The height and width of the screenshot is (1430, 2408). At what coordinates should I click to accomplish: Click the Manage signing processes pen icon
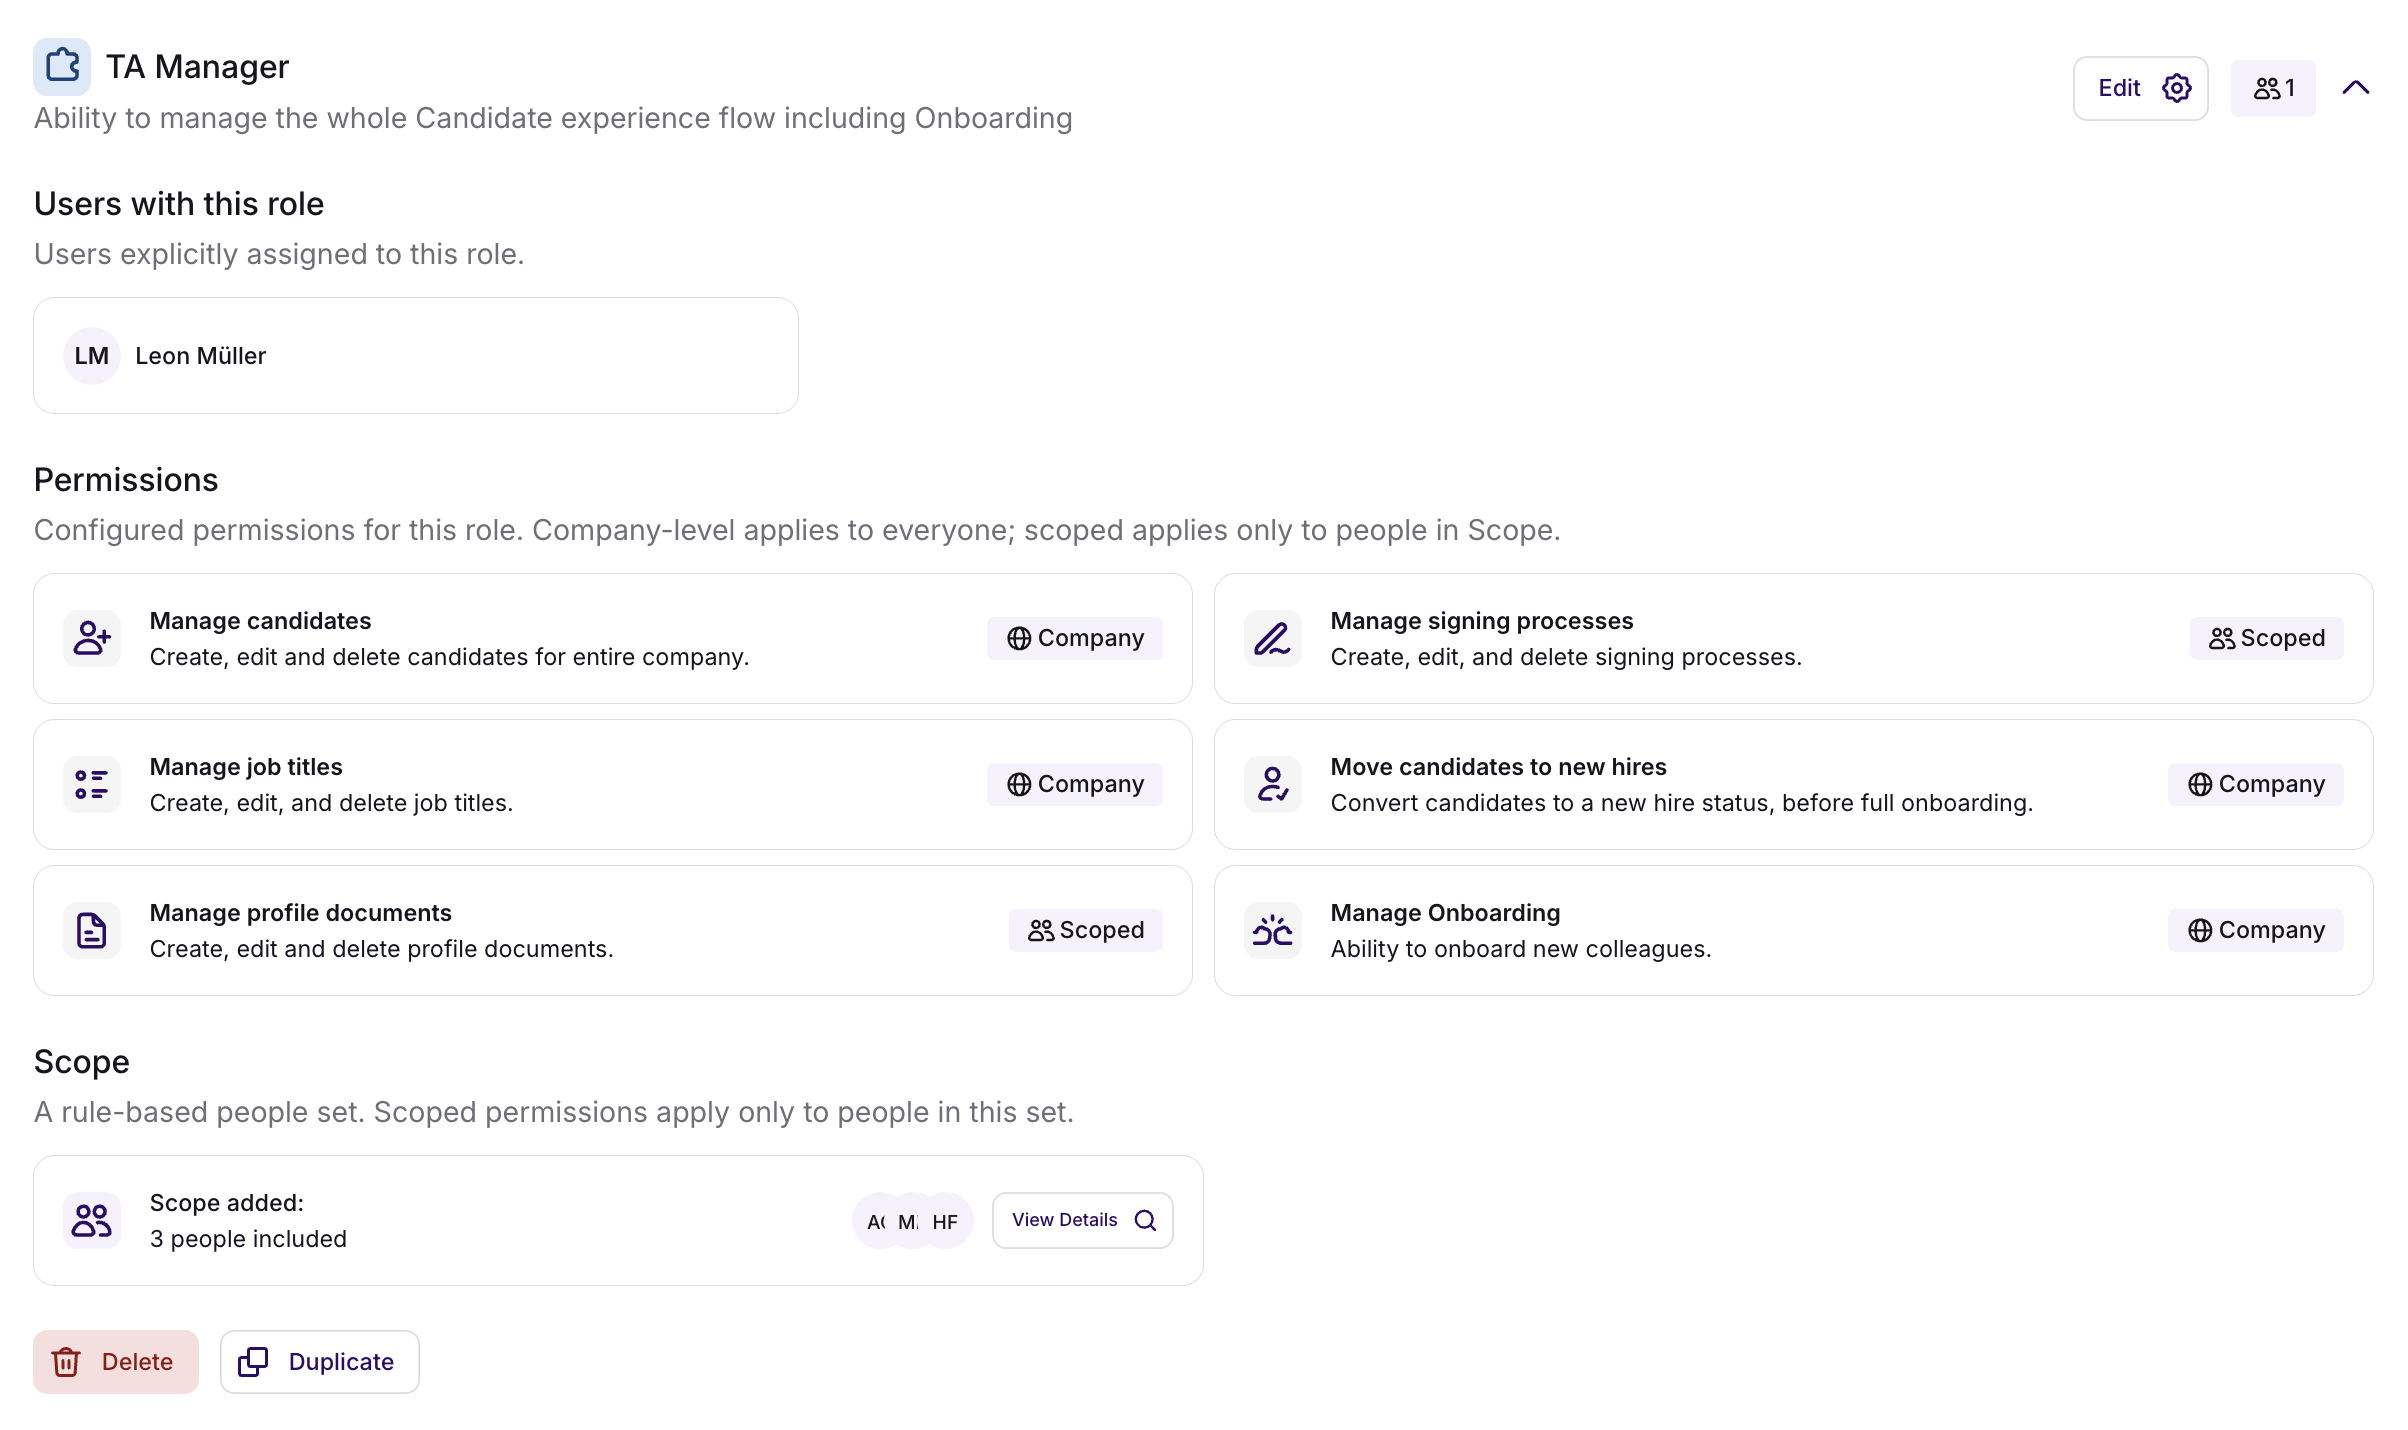coord(1272,638)
